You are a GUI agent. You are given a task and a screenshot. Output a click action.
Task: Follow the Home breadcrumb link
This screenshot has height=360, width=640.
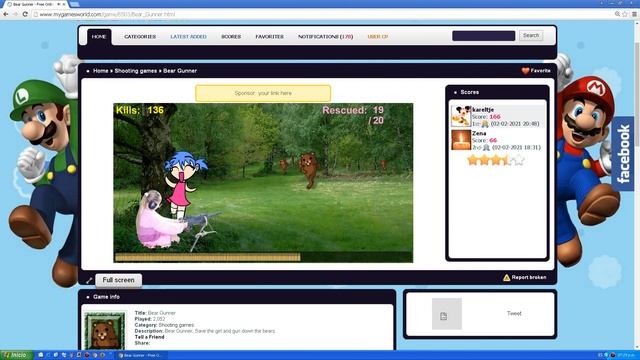(x=100, y=71)
